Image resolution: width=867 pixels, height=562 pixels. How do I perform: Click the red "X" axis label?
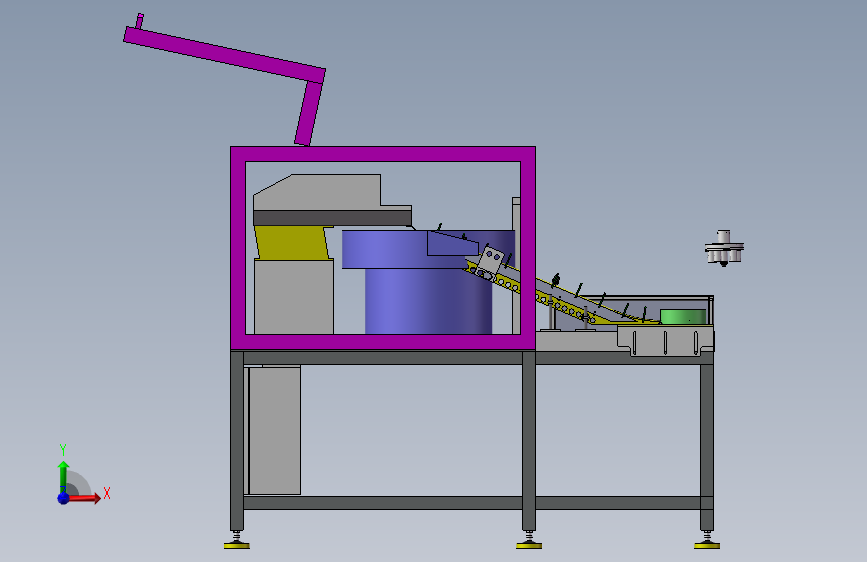[107, 493]
